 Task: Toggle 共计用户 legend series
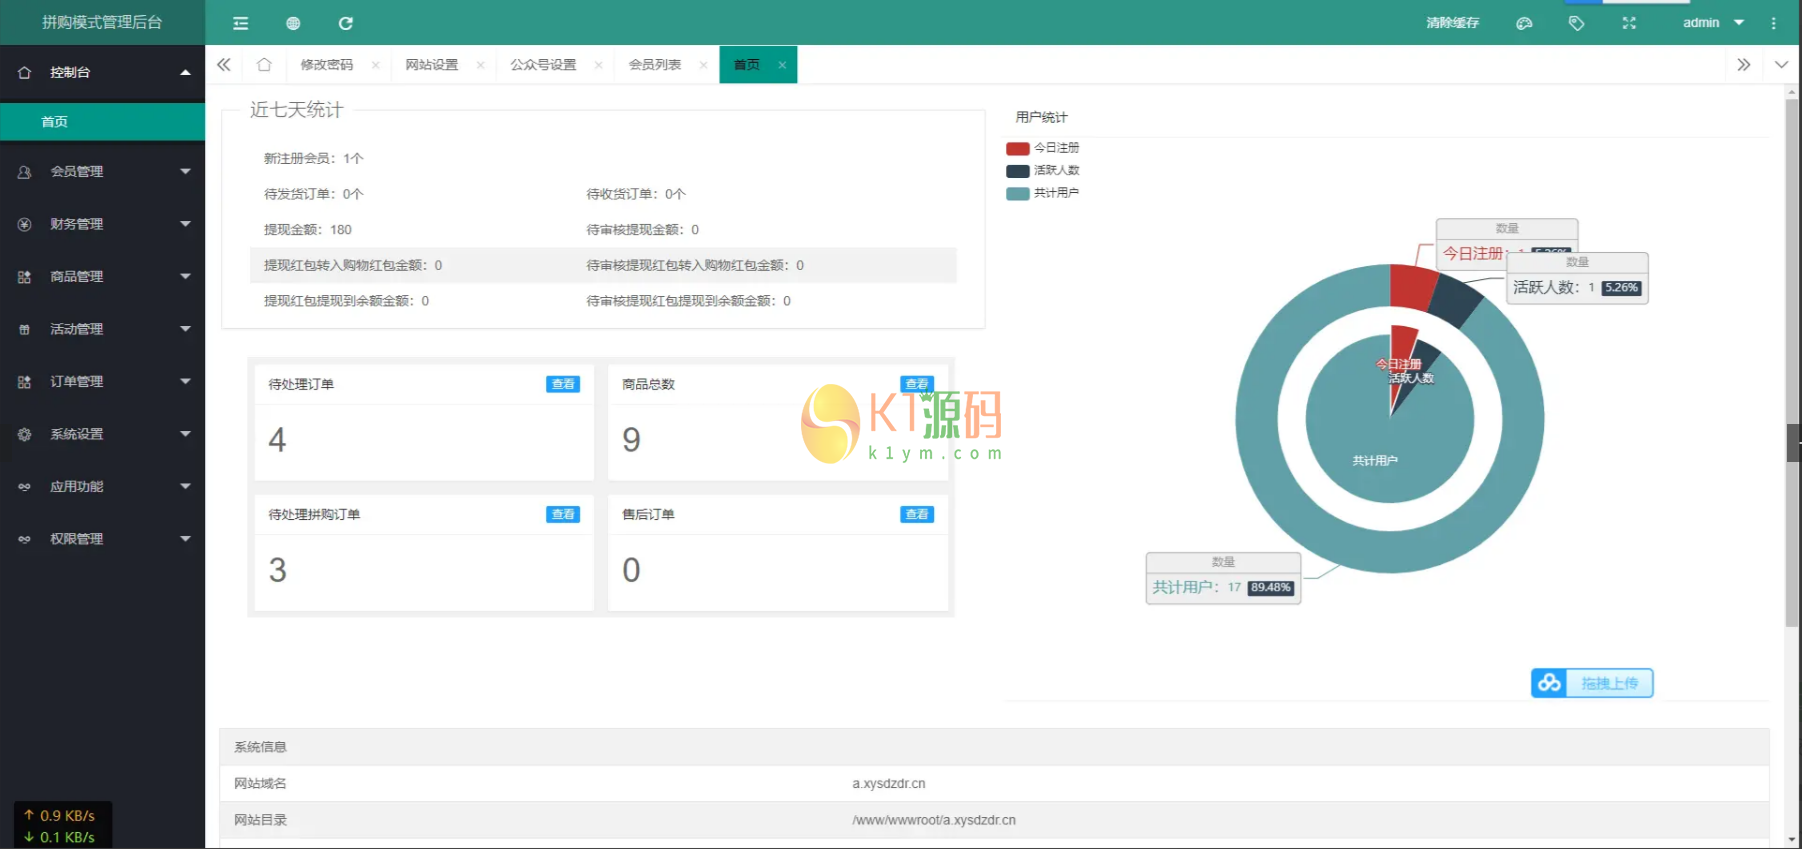pos(1043,194)
